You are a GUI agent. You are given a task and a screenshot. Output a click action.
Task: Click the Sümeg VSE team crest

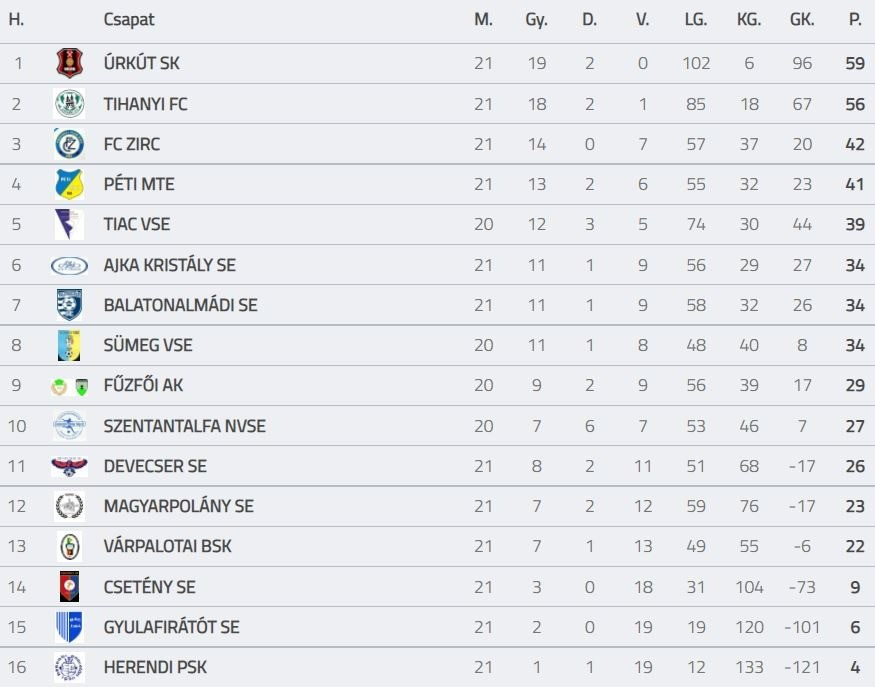69,345
